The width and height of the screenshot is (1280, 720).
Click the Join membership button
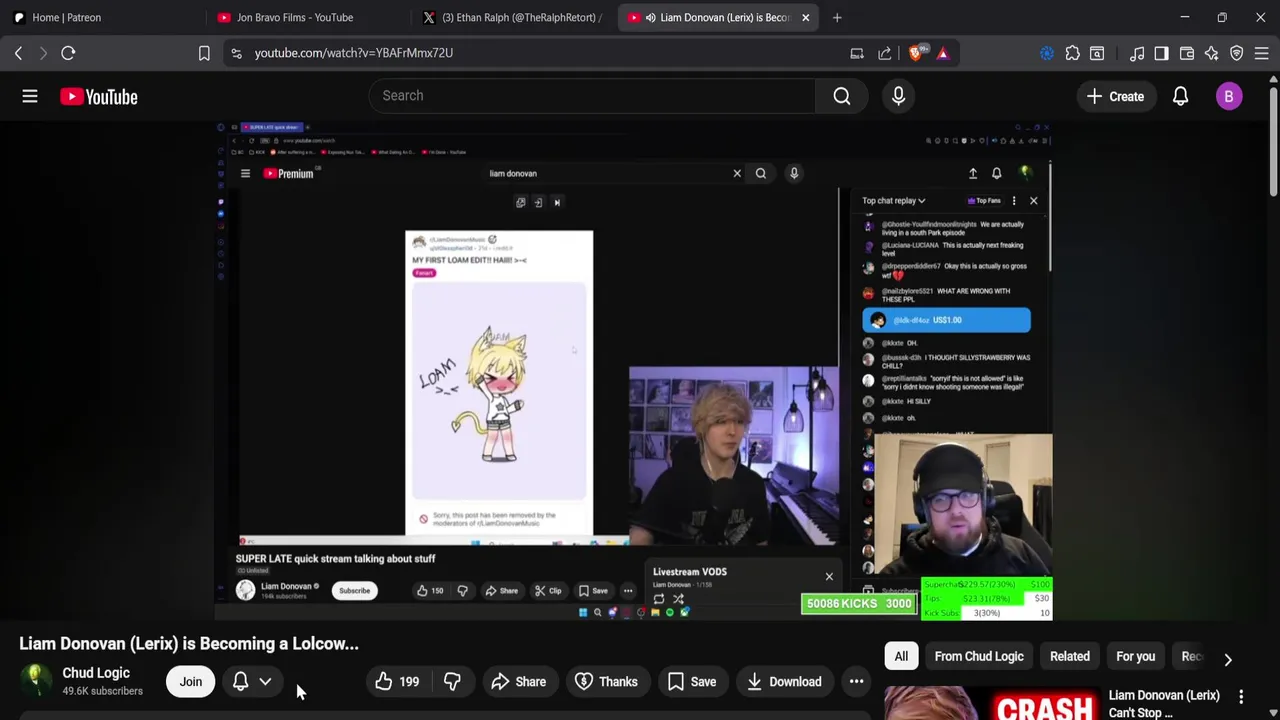pos(190,682)
